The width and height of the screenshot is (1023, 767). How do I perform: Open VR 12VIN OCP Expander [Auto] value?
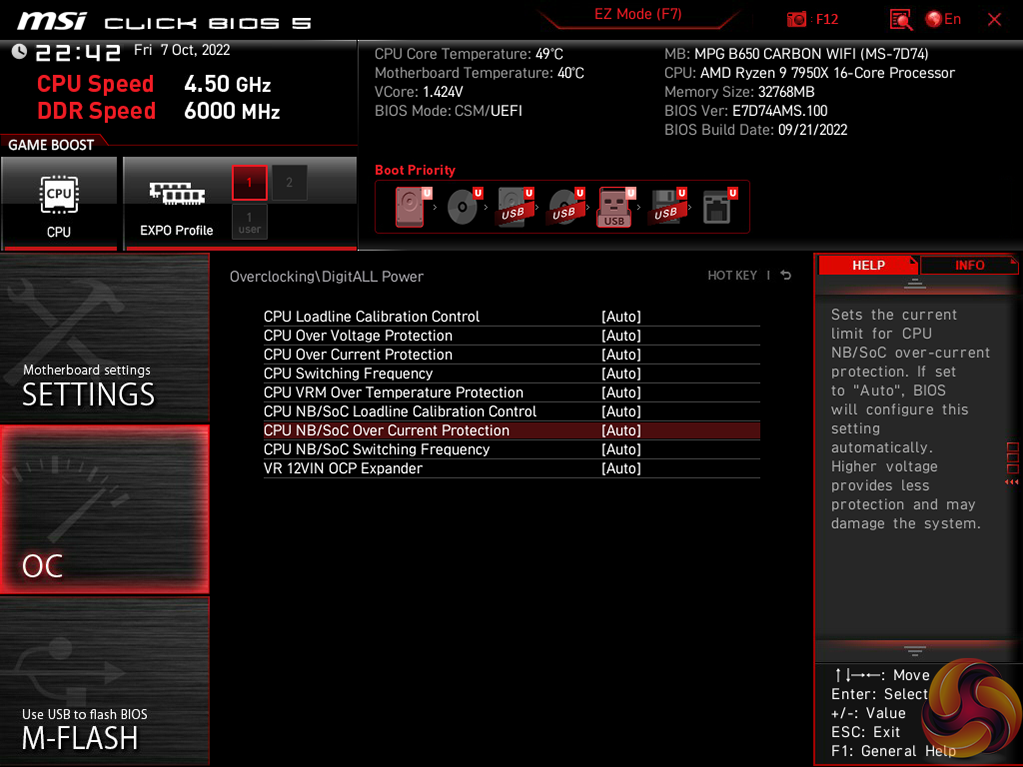point(621,468)
